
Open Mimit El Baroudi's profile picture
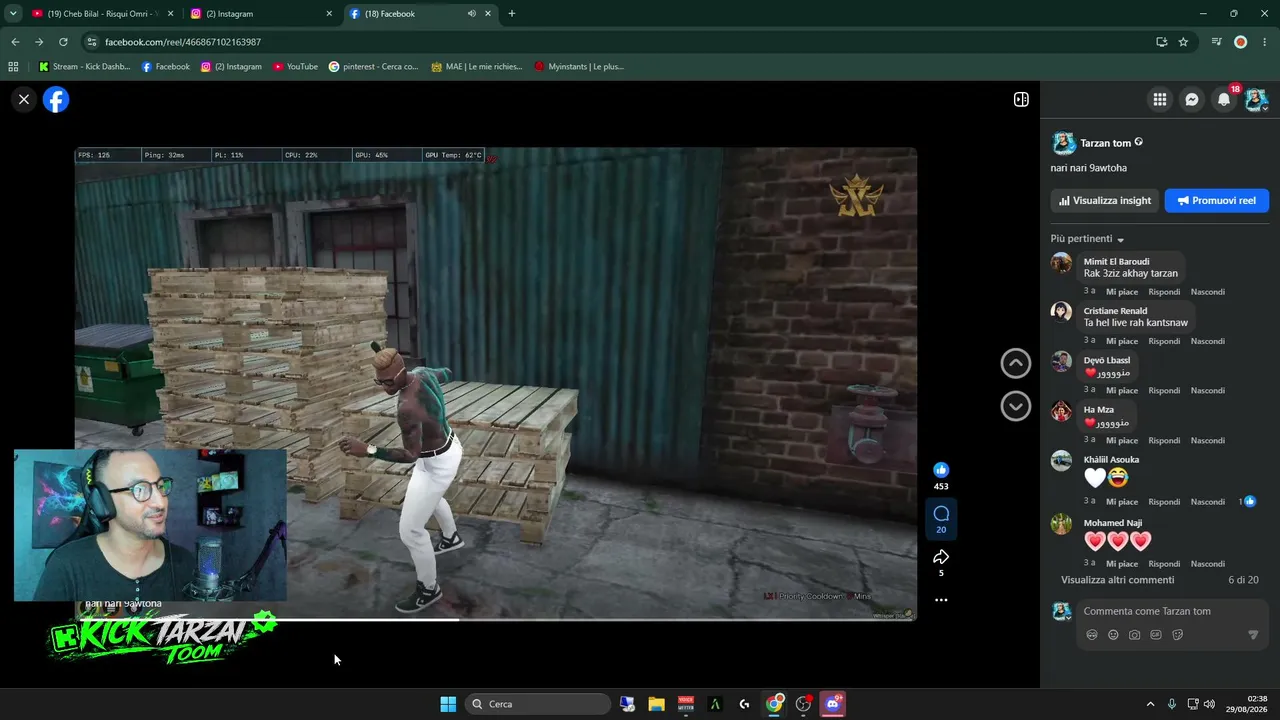tap(1061, 263)
